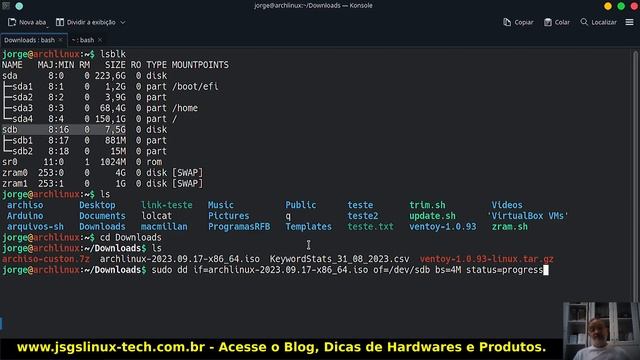Close the '~ : bash' tab
The height and width of the screenshot is (360, 640).
(x=100, y=40)
